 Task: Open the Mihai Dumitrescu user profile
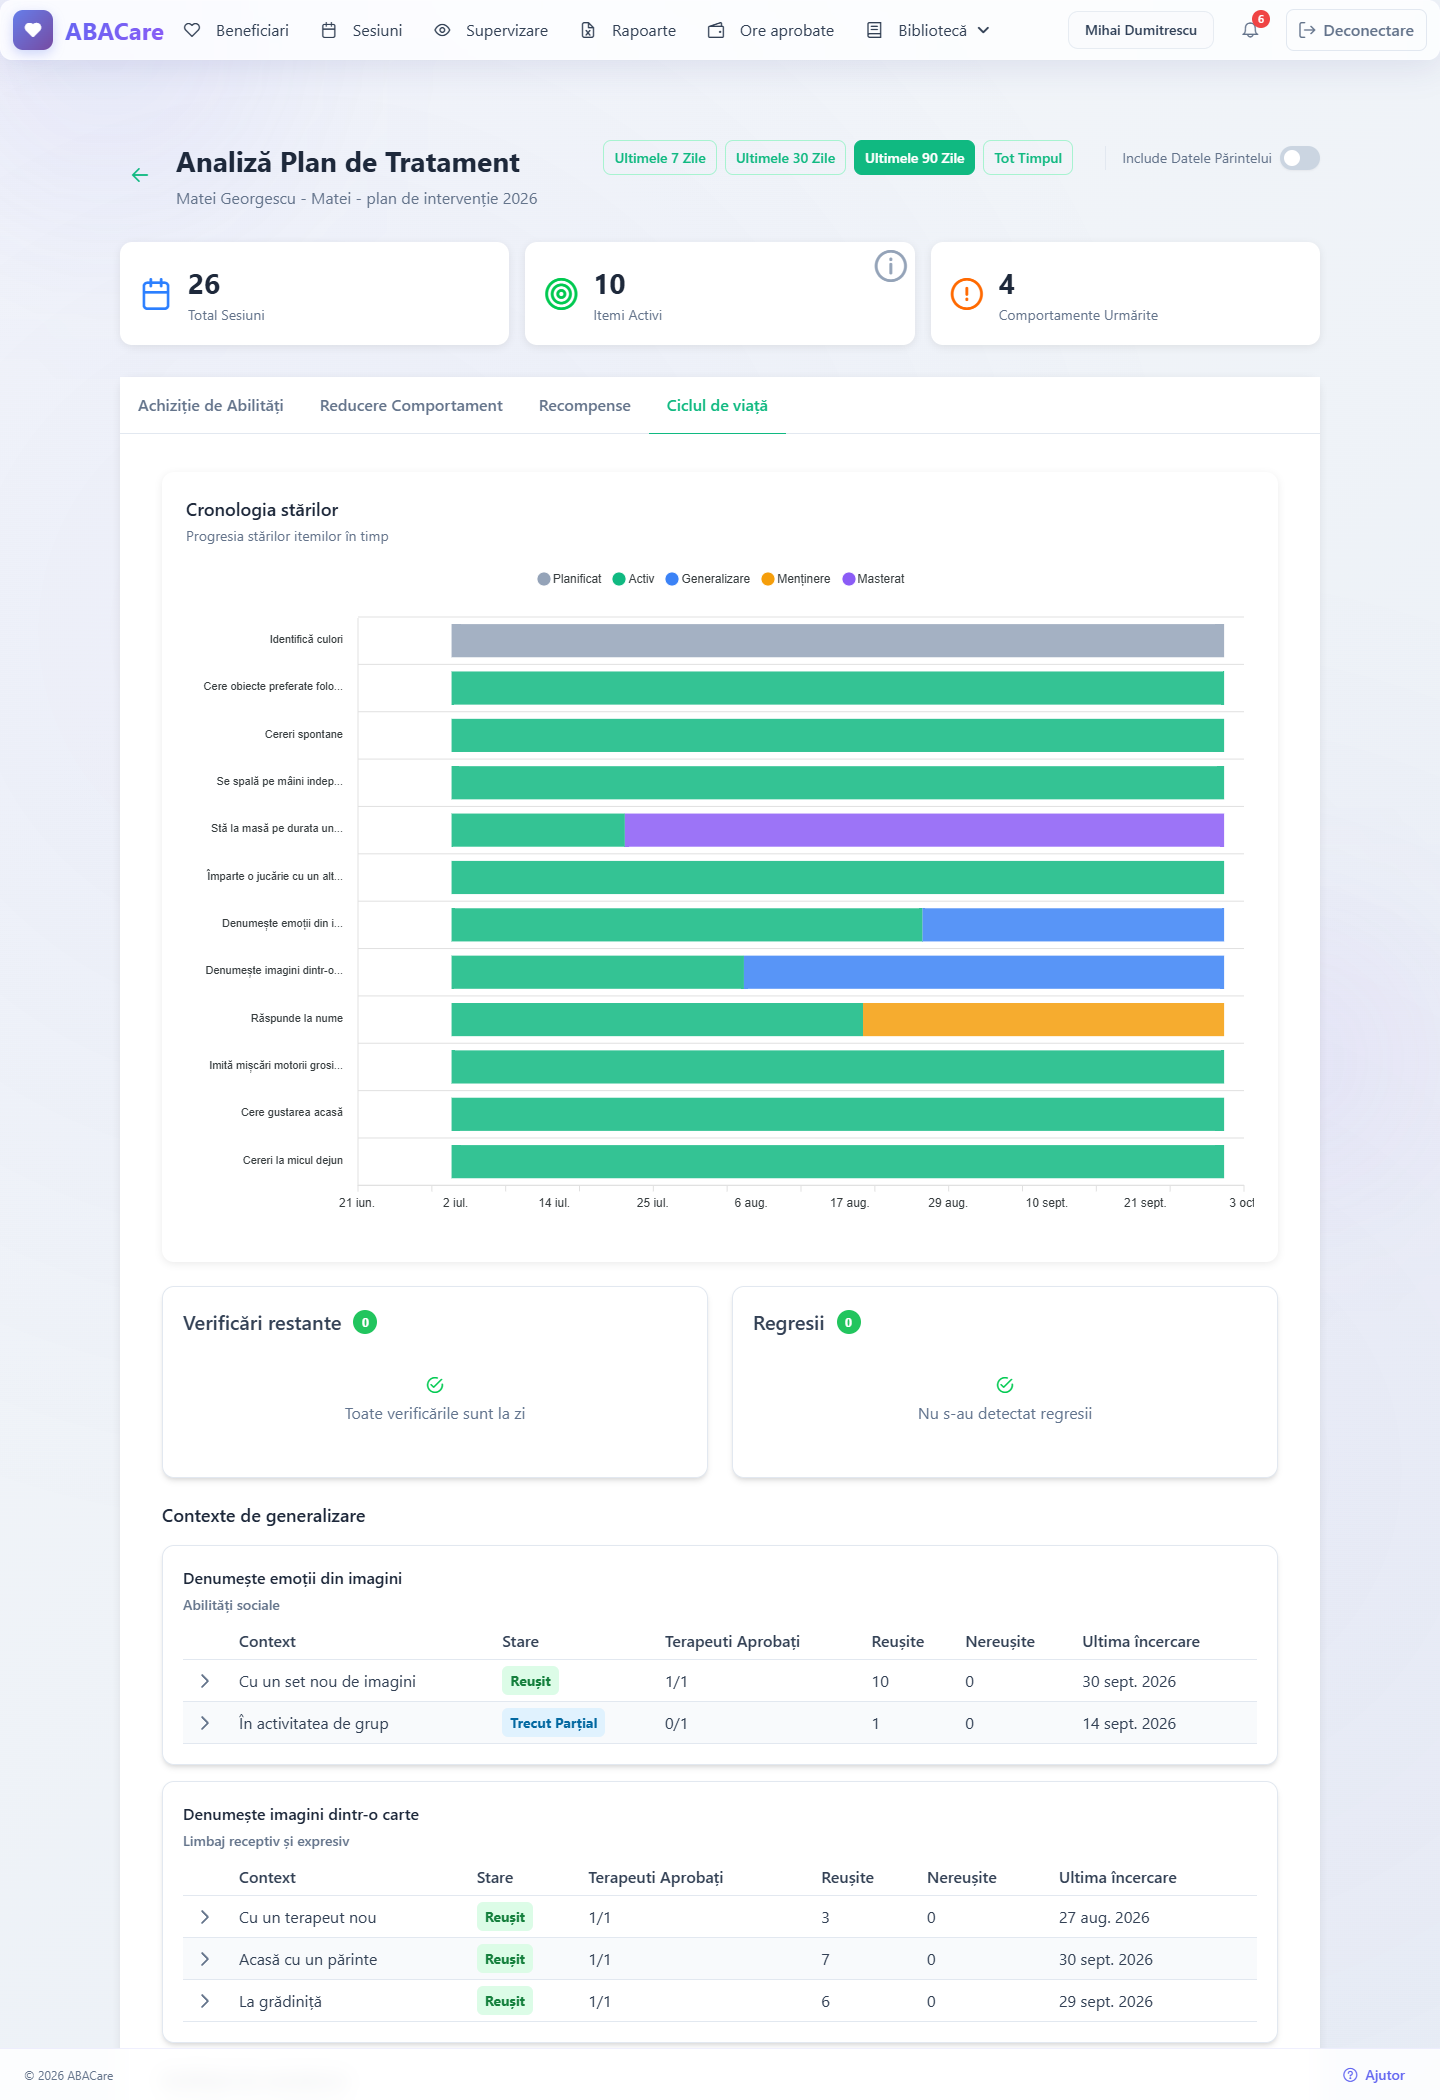[x=1141, y=30]
